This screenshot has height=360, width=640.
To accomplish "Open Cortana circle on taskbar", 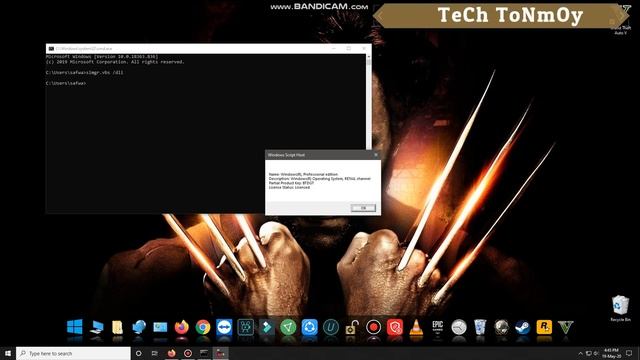I will click(x=138, y=353).
